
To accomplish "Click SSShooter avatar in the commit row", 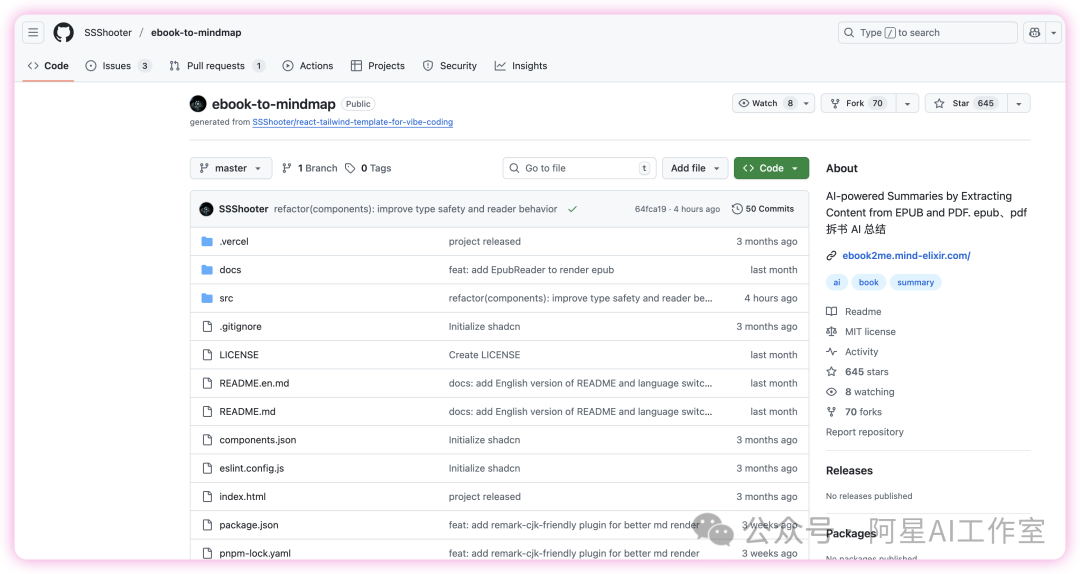I will click(206, 209).
